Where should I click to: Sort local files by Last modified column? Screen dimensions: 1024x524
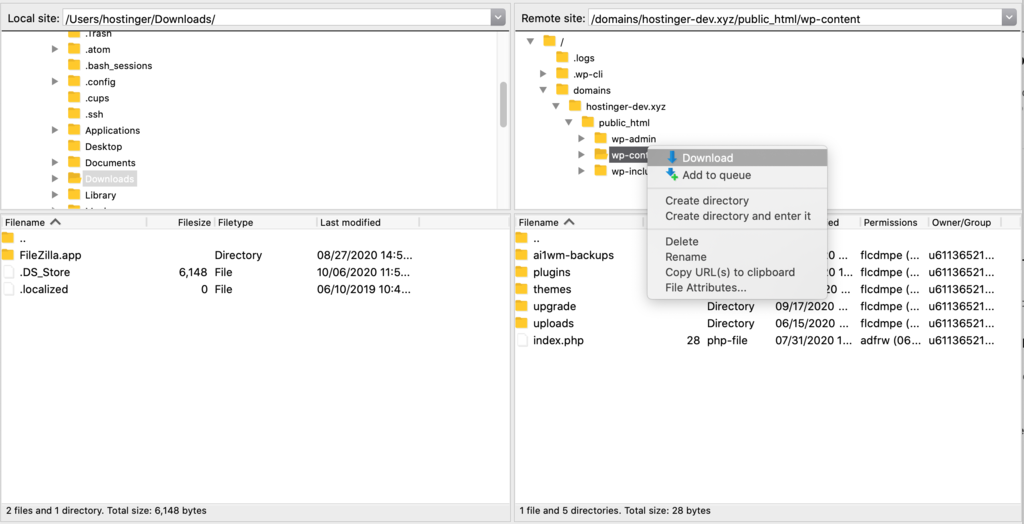pos(350,222)
